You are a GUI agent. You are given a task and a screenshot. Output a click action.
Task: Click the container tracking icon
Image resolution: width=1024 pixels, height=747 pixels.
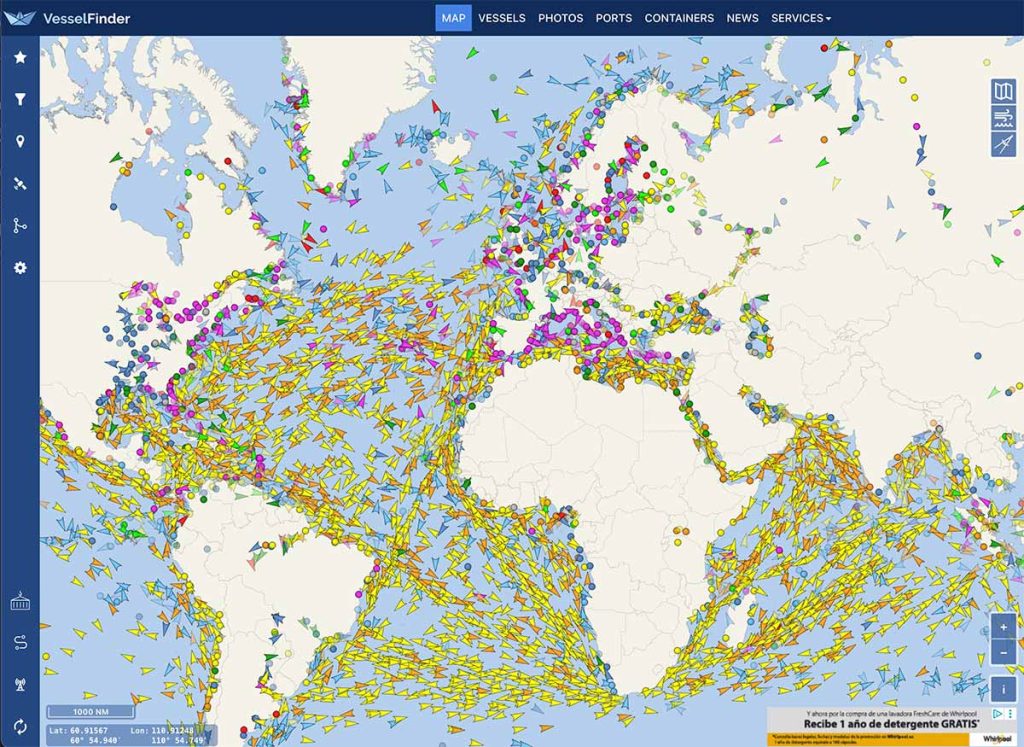tap(20, 603)
